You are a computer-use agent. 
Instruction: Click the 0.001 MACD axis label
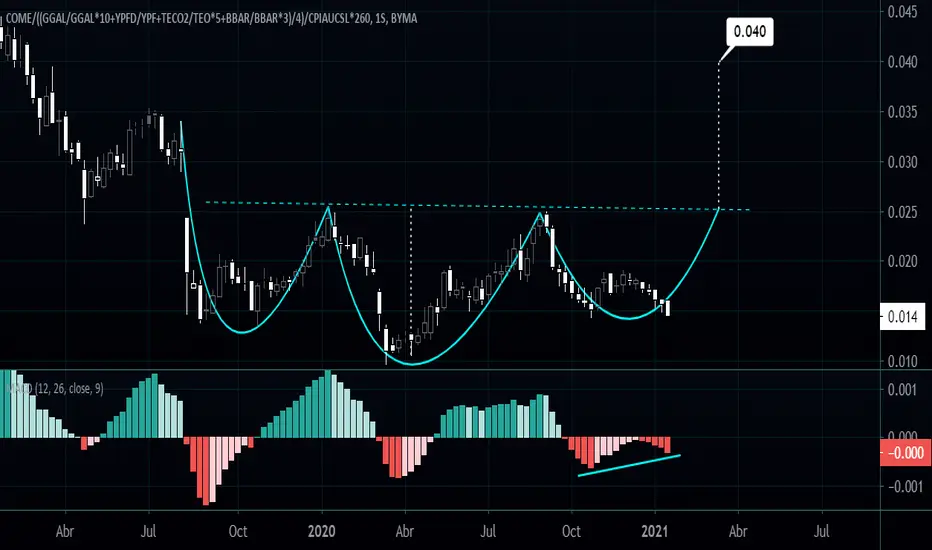[902, 389]
